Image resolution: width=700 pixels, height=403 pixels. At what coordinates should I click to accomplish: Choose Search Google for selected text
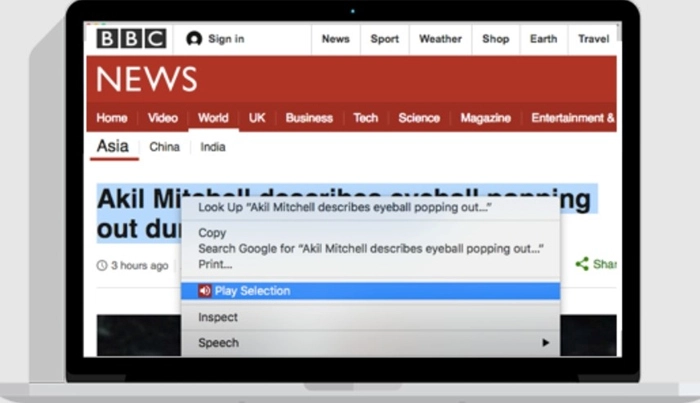pyautogui.click(x=371, y=249)
